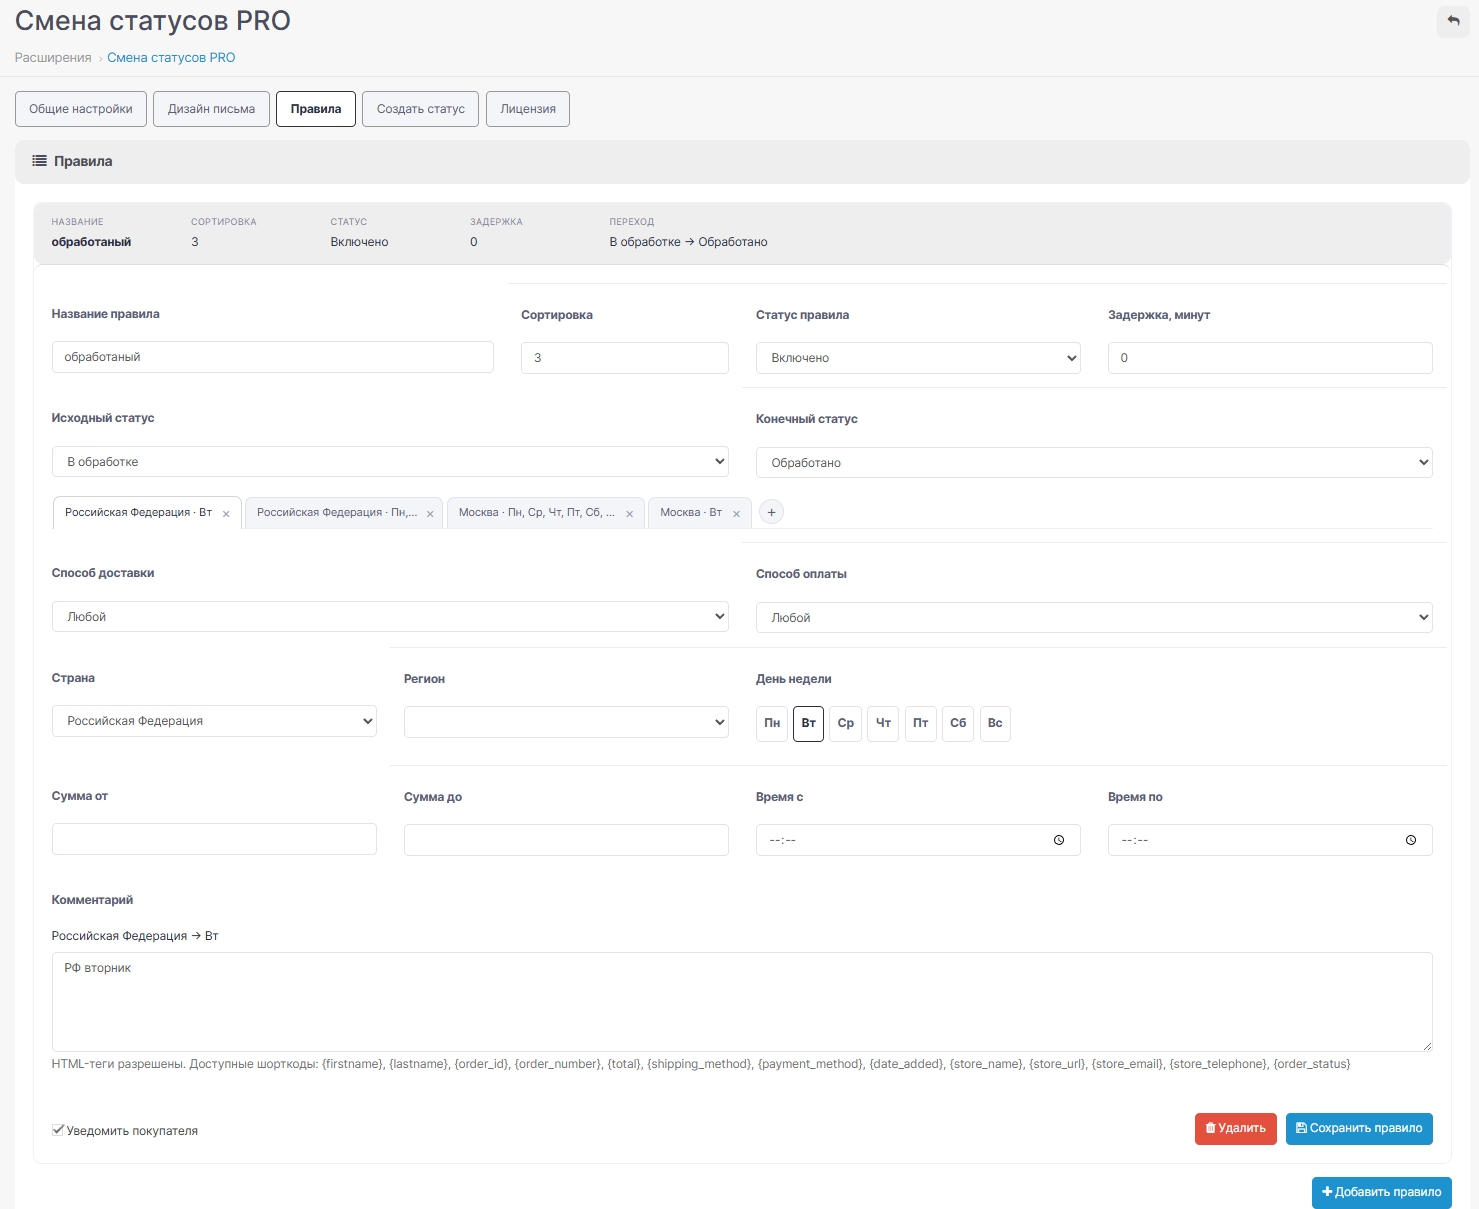The width and height of the screenshot is (1479, 1209).
Task: Focus the 'Сумма от' input field
Action: click(x=214, y=839)
